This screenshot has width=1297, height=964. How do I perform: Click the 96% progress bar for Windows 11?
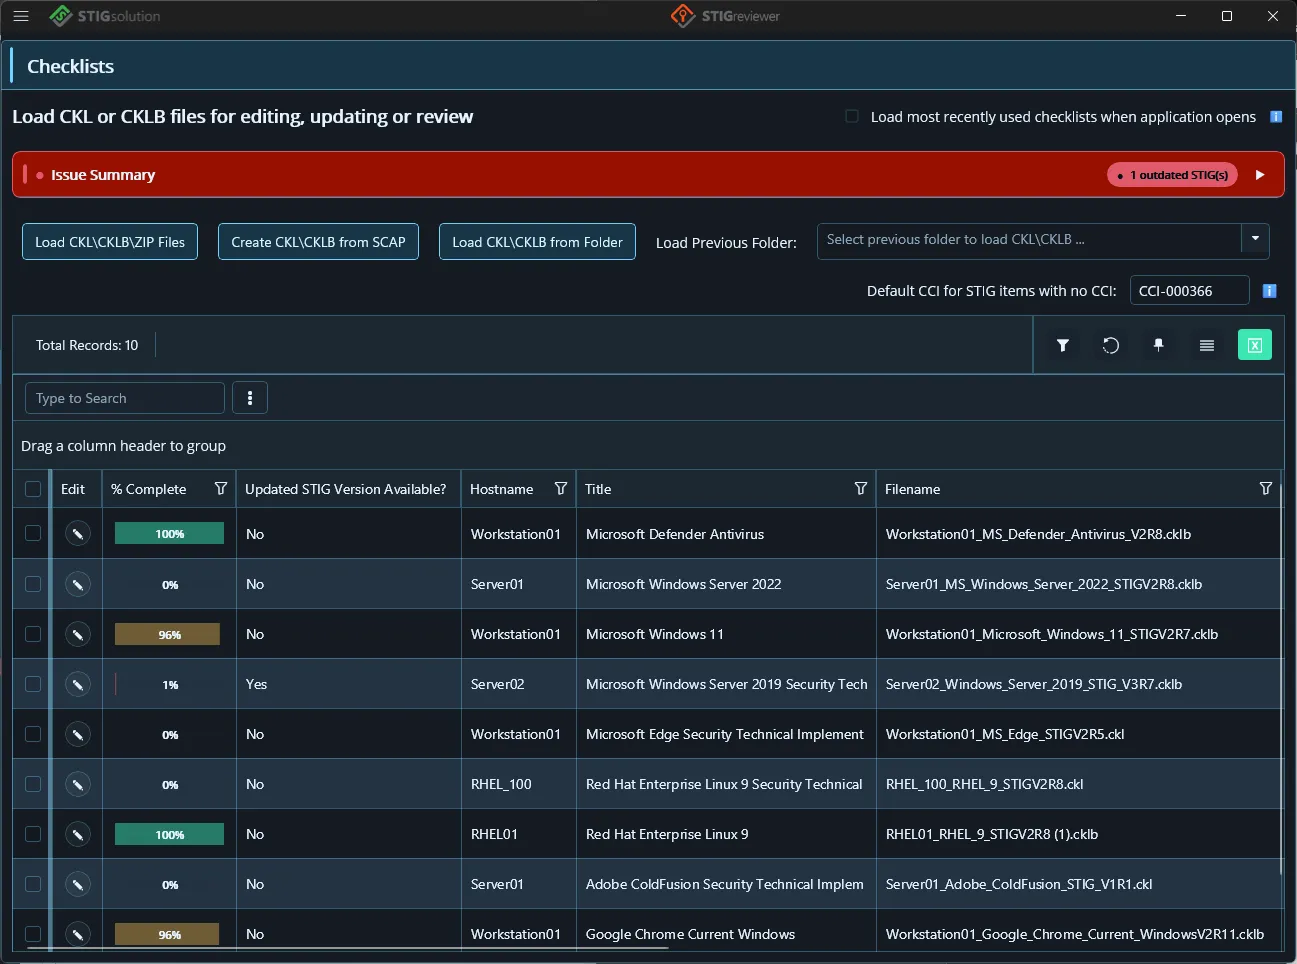pyautogui.click(x=167, y=634)
